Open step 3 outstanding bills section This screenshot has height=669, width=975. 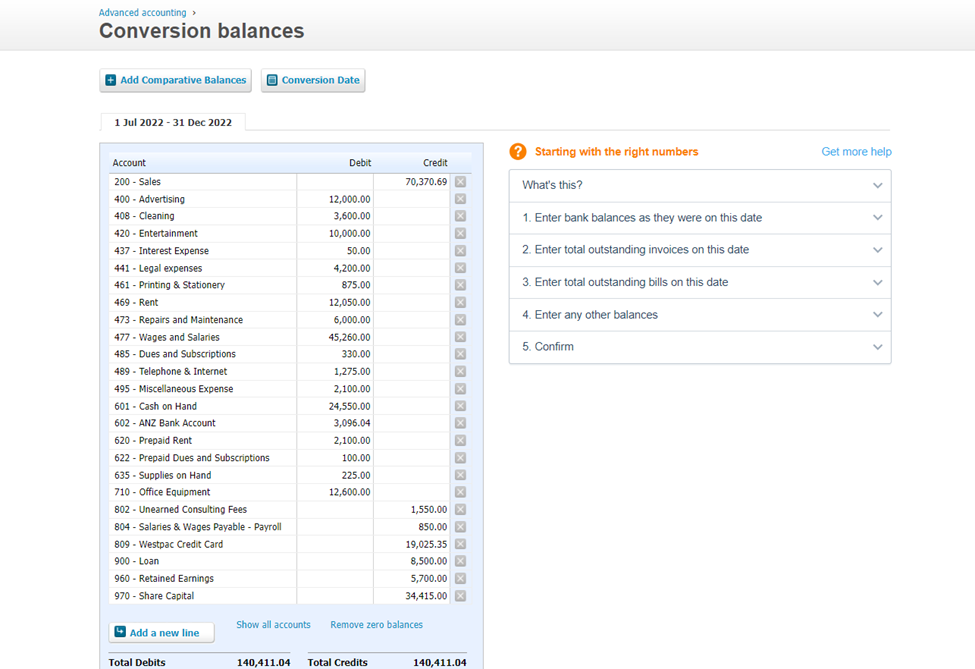pyautogui.click(x=699, y=282)
